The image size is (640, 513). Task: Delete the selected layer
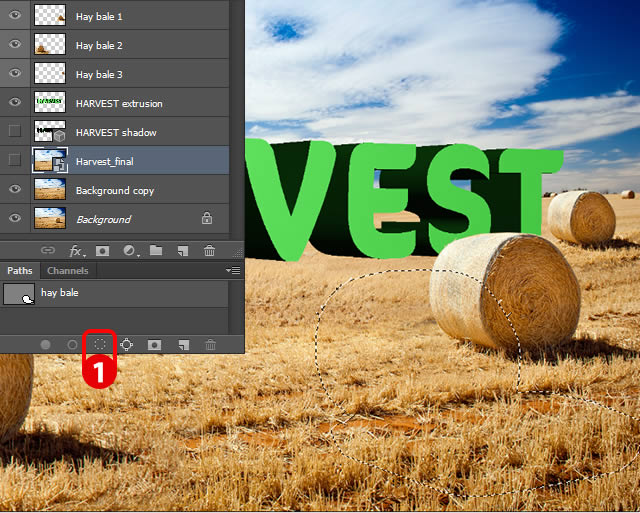209,251
